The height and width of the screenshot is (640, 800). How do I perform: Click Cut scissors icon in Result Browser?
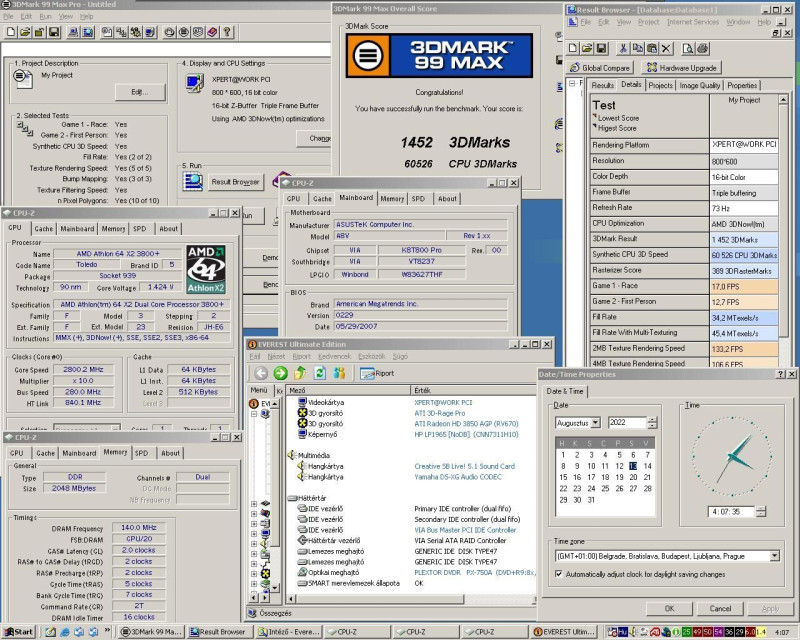623,48
